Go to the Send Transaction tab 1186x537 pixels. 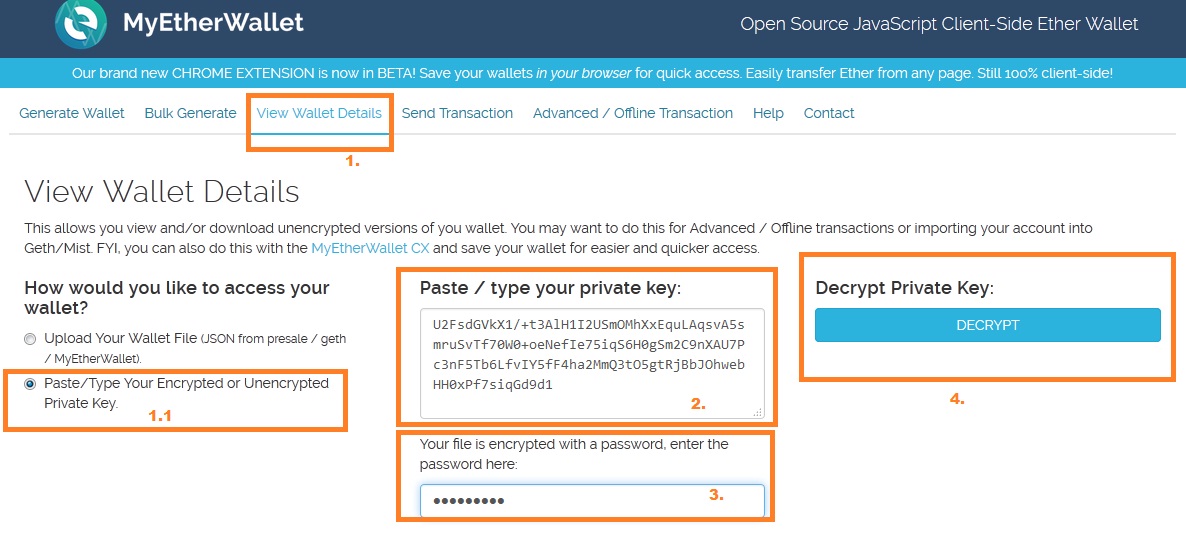pos(457,113)
